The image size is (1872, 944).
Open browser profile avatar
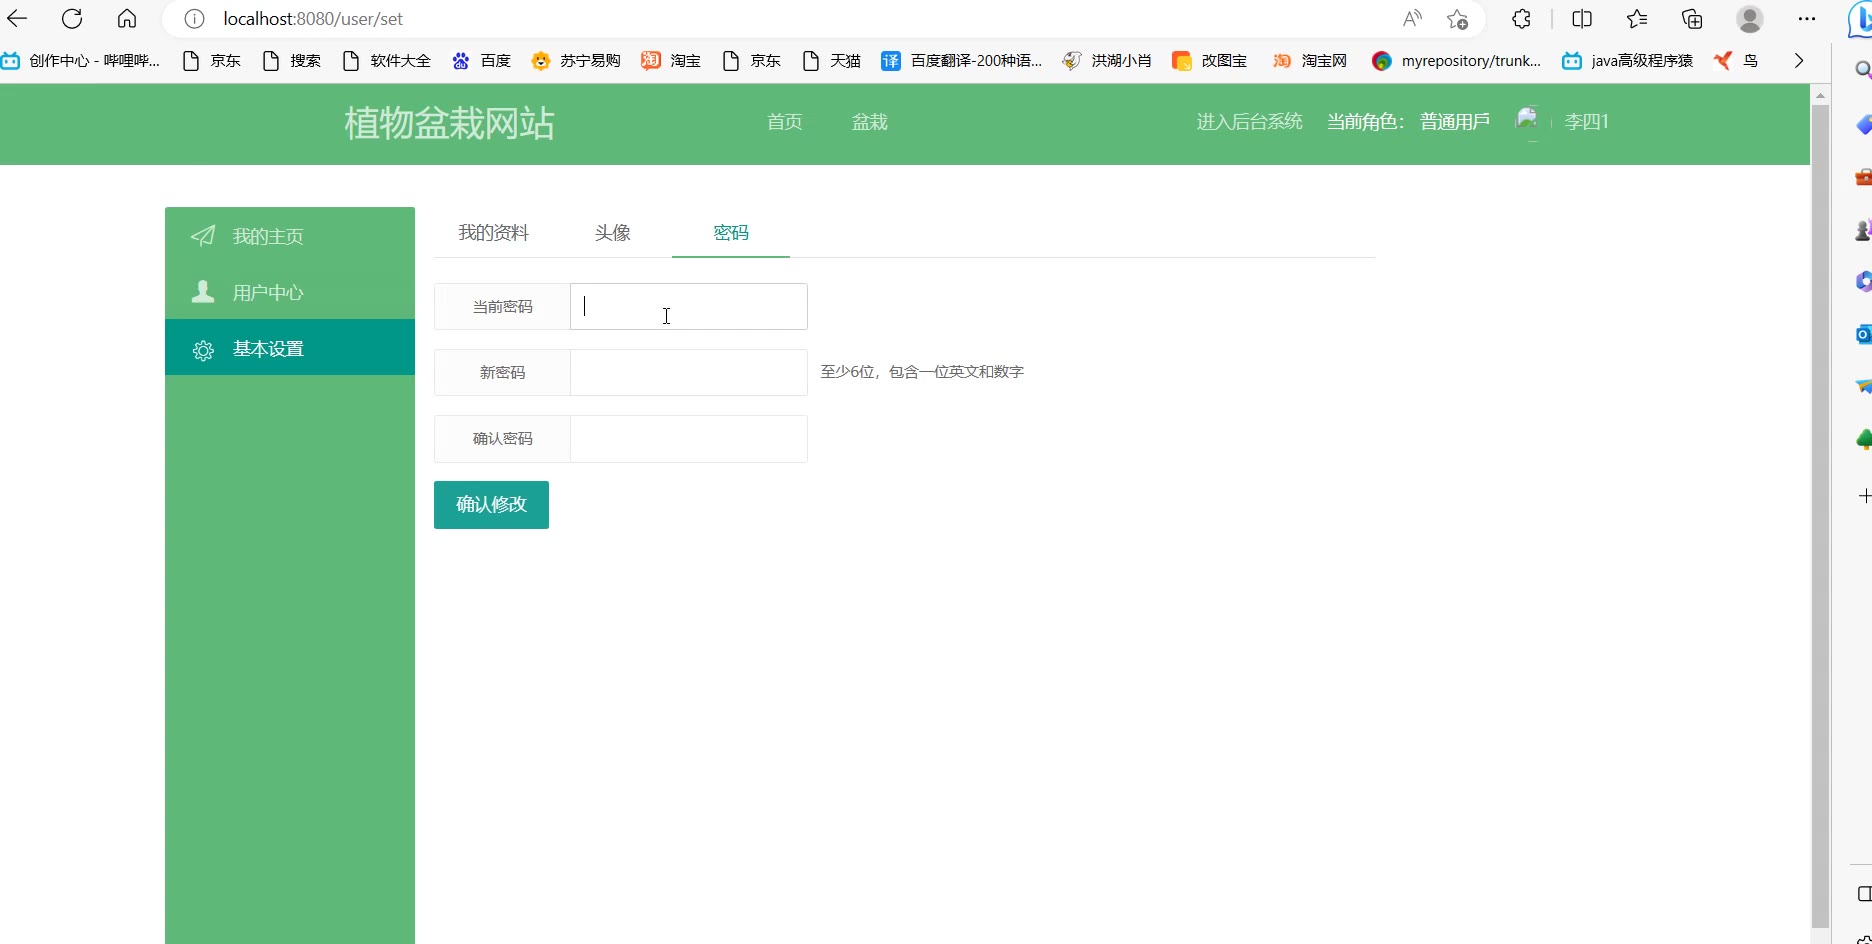click(1749, 19)
